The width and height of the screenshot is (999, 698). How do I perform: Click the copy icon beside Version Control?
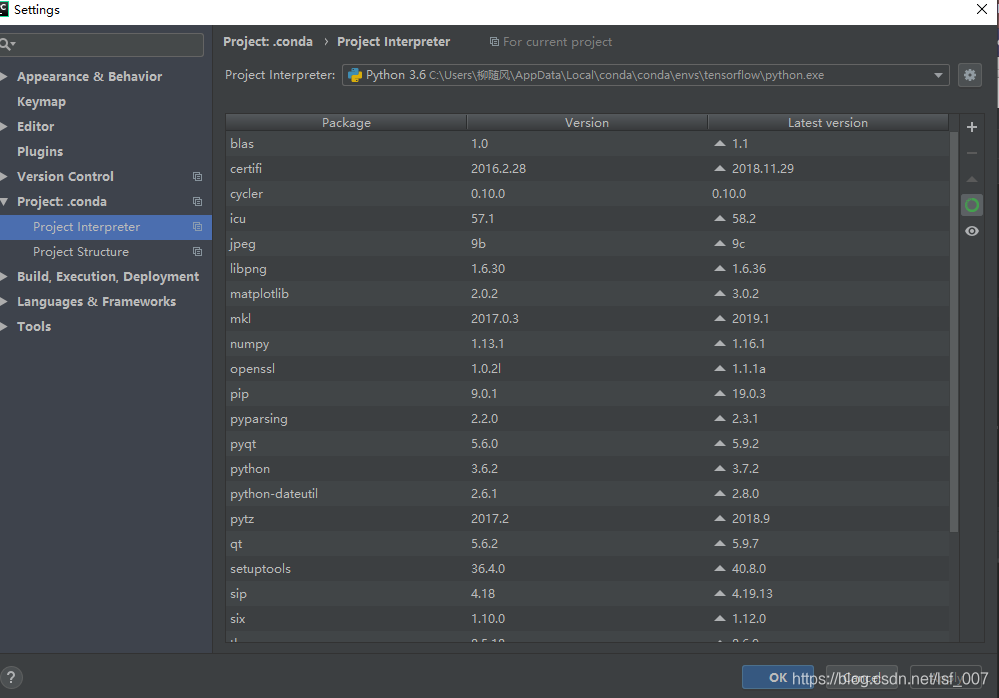point(198,176)
